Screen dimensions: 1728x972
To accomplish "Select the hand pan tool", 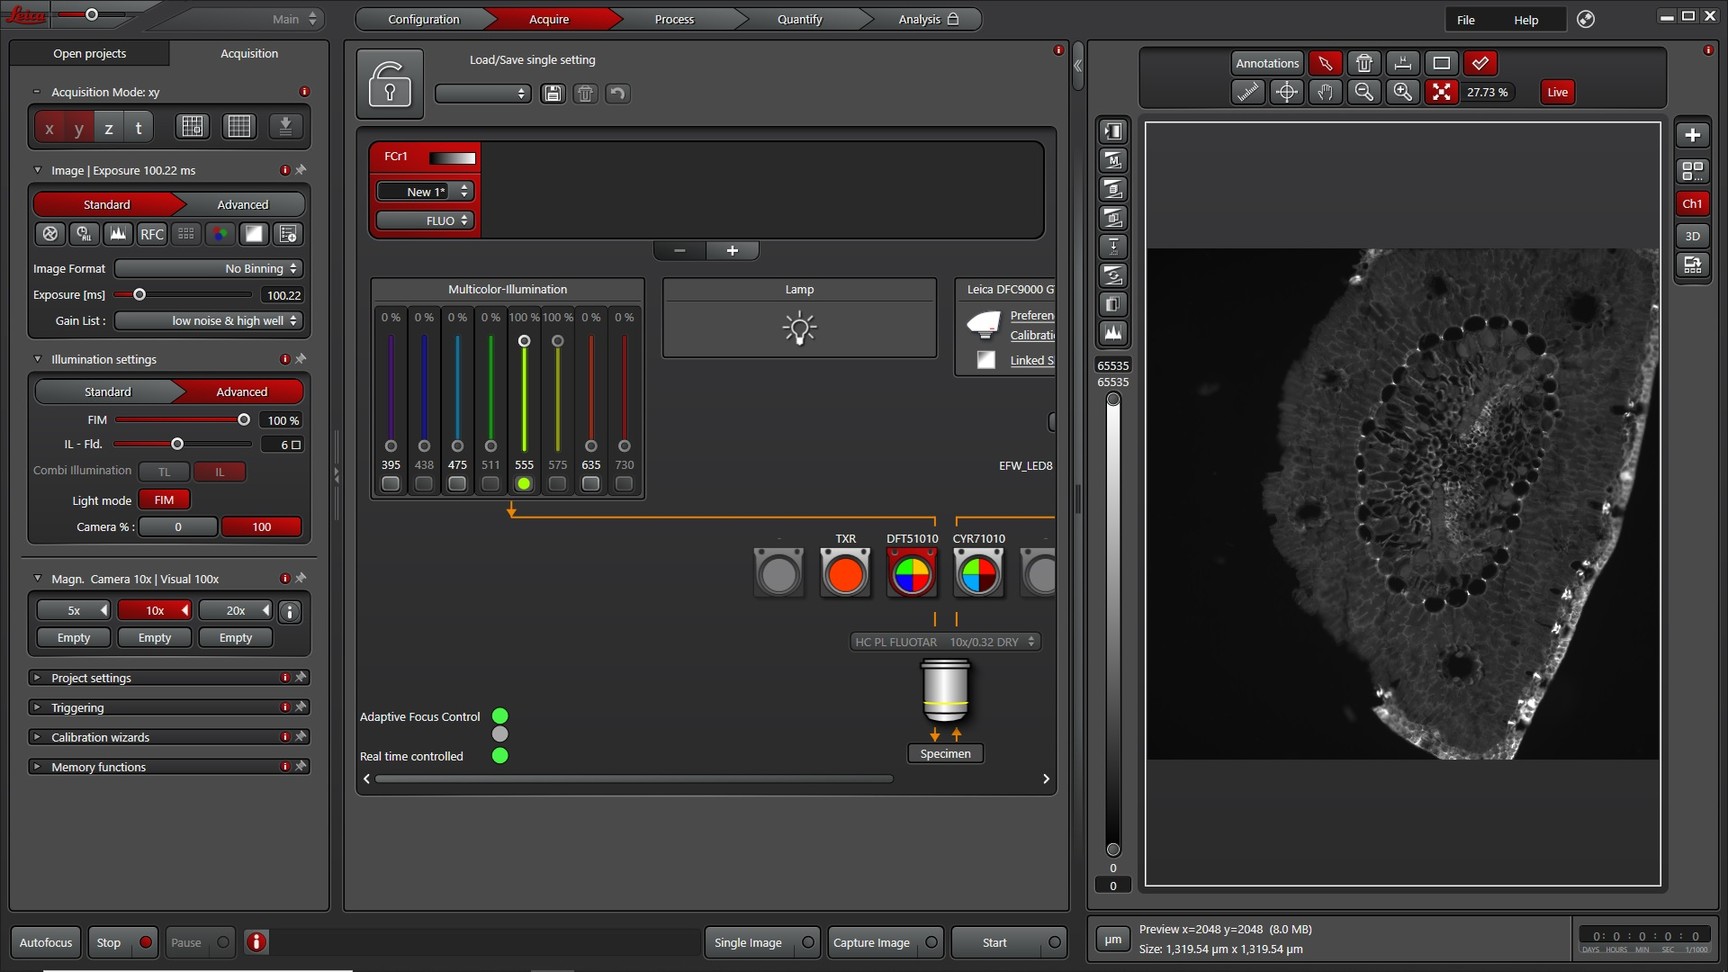I will click(1325, 92).
